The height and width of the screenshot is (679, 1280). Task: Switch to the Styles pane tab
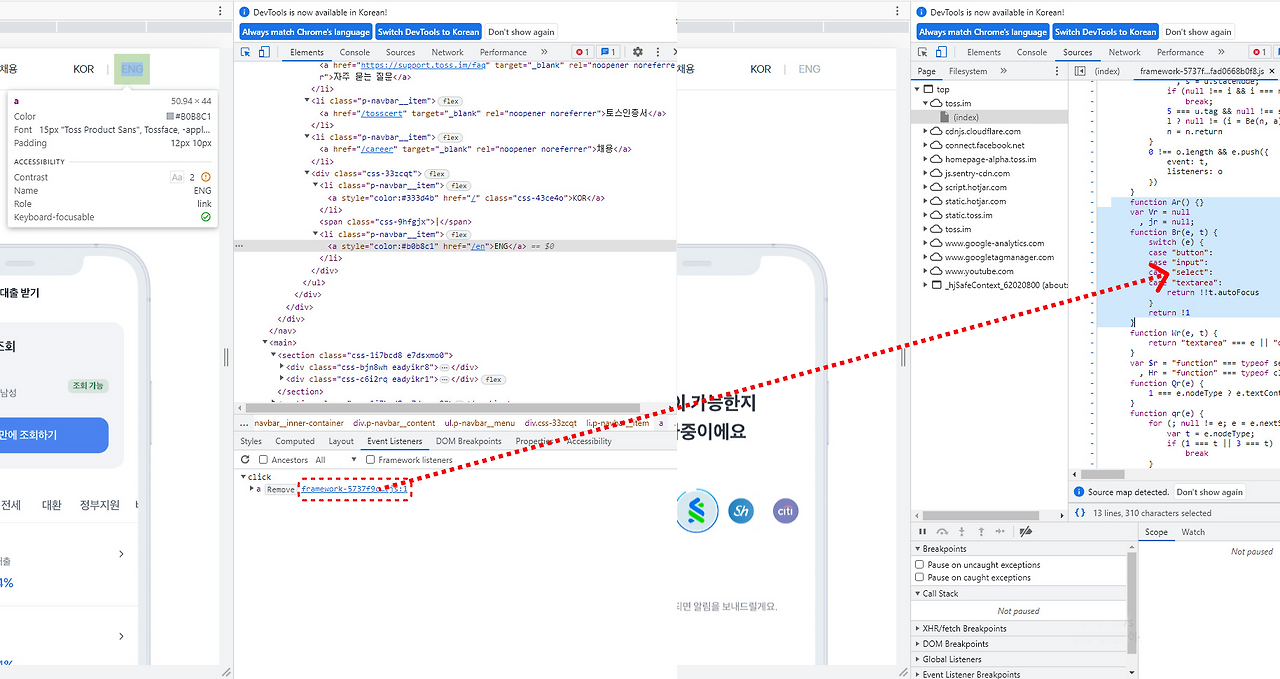click(x=251, y=441)
